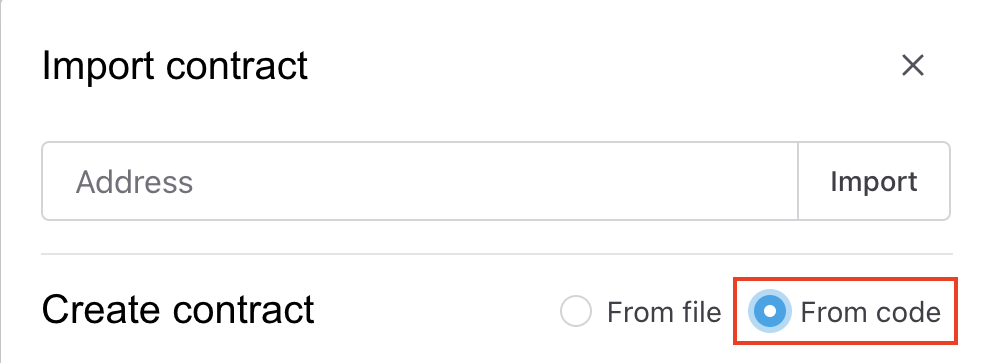Image resolution: width=989 pixels, height=363 pixels.
Task: Switch contract creation to From file
Action: [576, 311]
